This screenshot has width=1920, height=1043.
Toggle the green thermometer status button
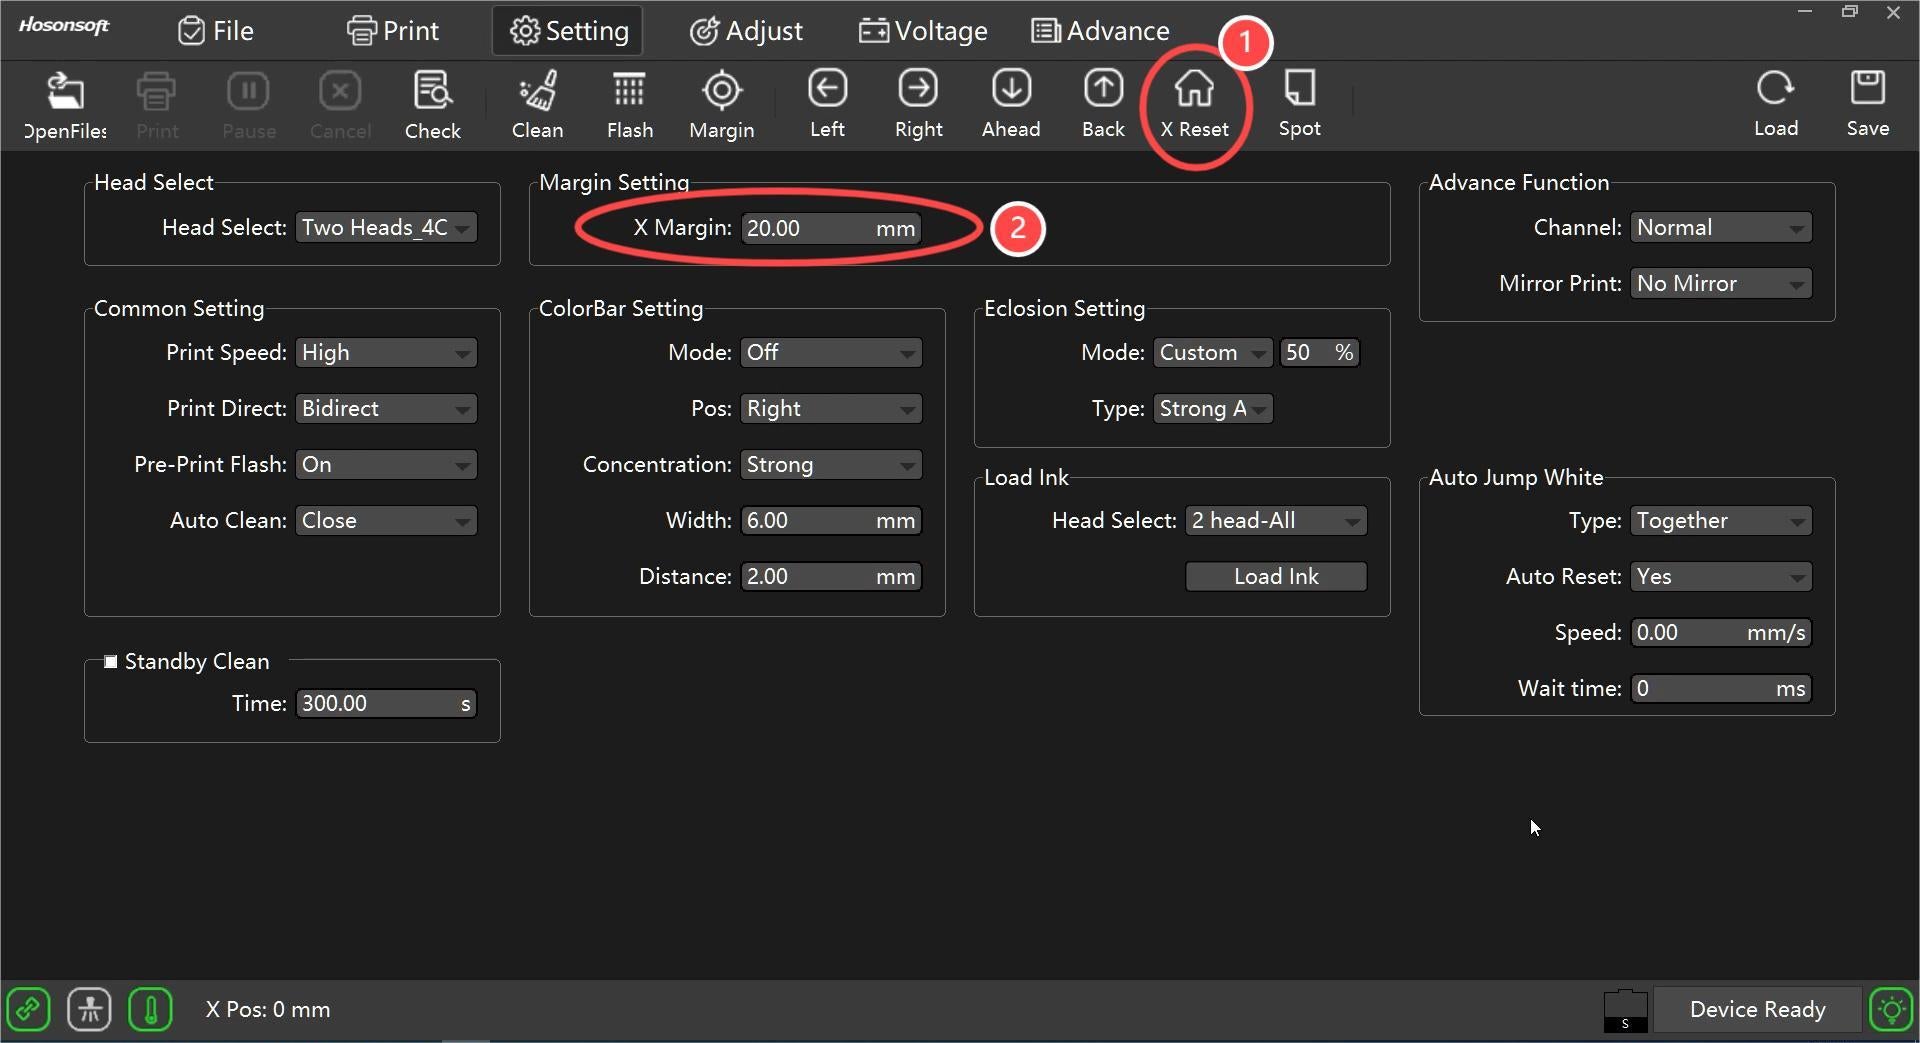pyautogui.click(x=151, y=1009)
